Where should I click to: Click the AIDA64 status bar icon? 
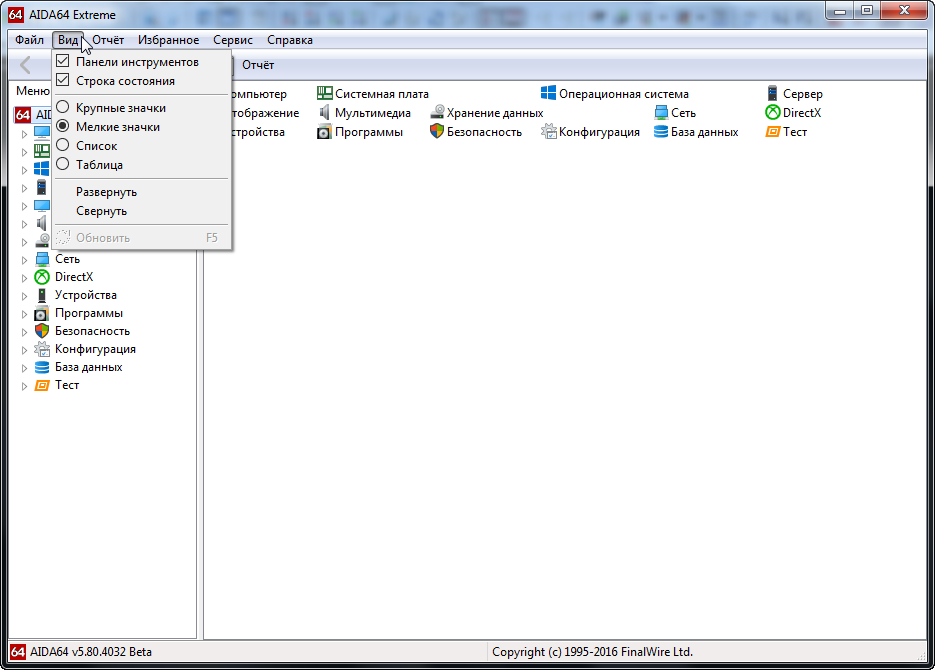click(x=18, y=652)
